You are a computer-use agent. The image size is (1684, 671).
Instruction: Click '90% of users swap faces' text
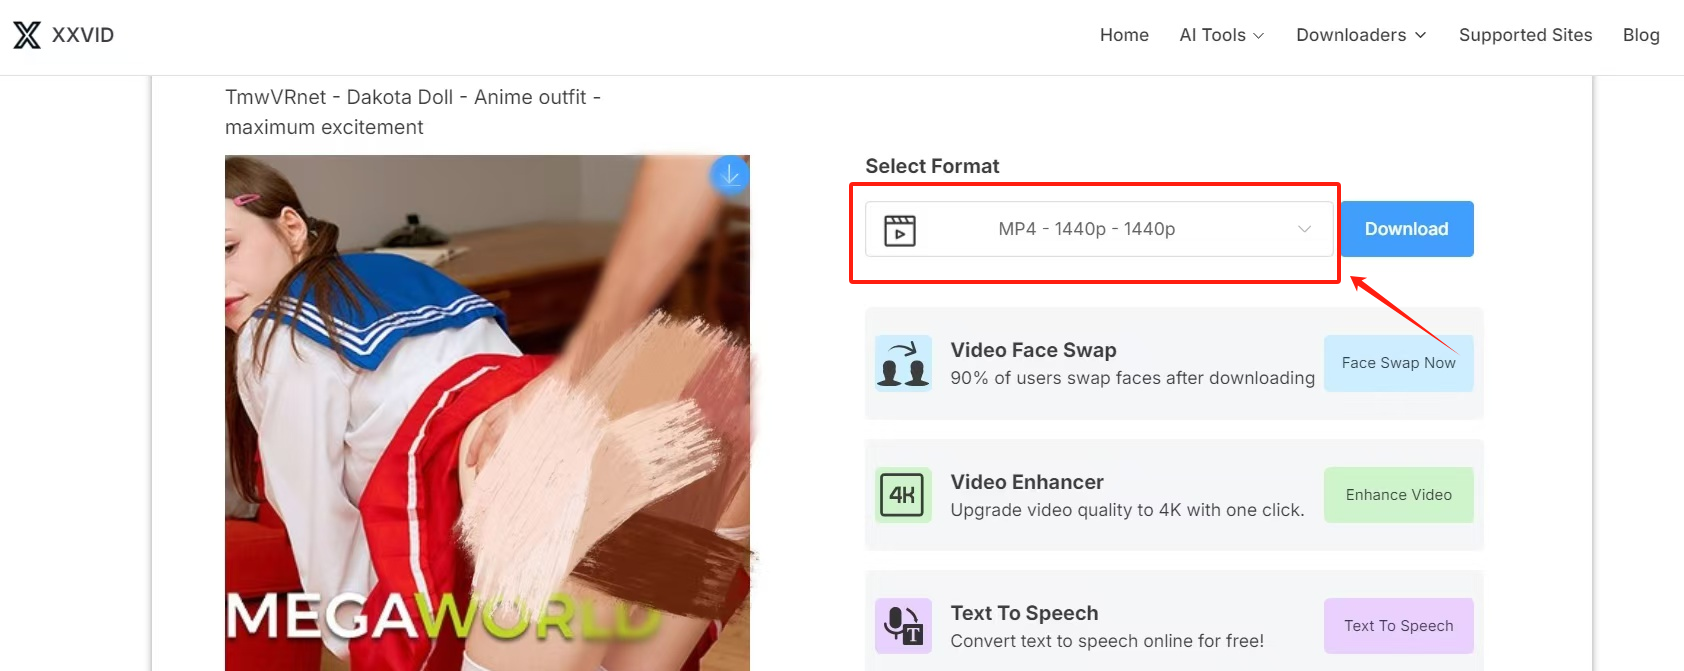click(1132, 378)
